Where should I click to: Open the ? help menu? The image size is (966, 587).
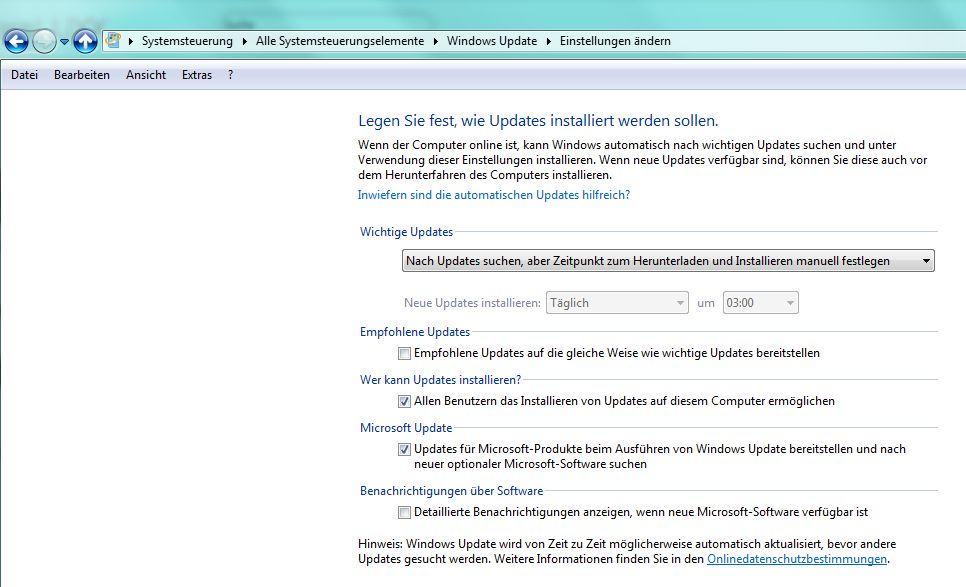point(230,75)
